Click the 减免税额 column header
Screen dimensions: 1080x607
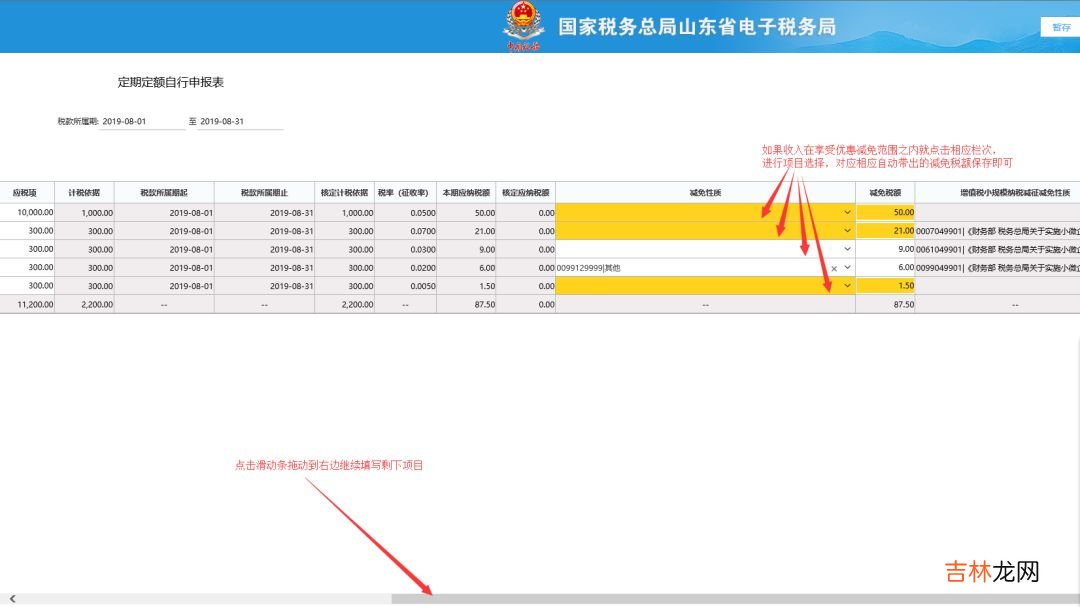pyautogui.click(x=885, y=193)
